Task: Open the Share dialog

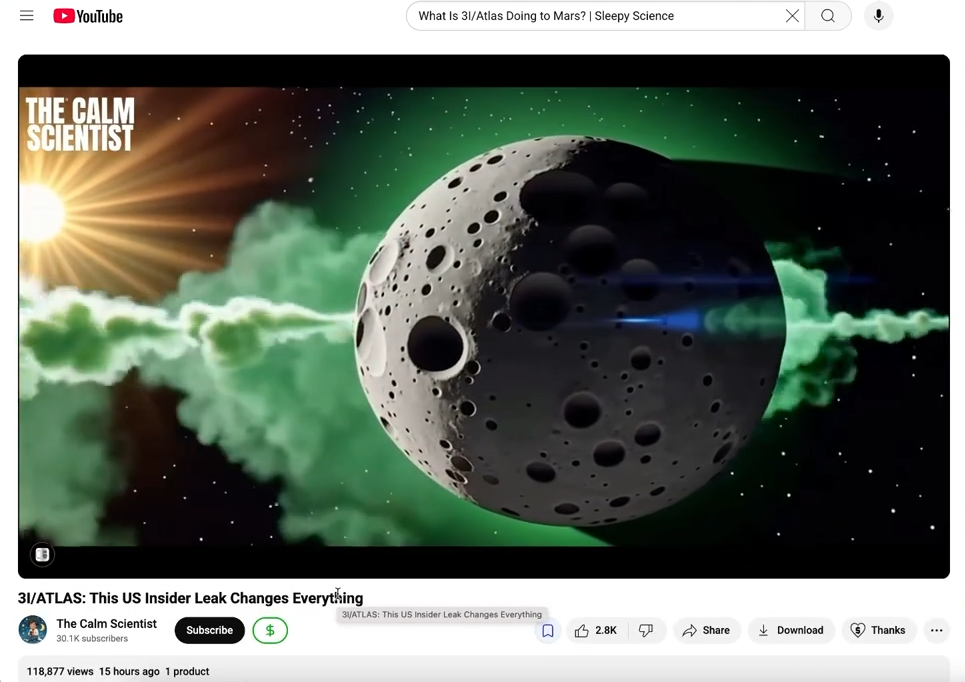Action: (x=706, y=631)
